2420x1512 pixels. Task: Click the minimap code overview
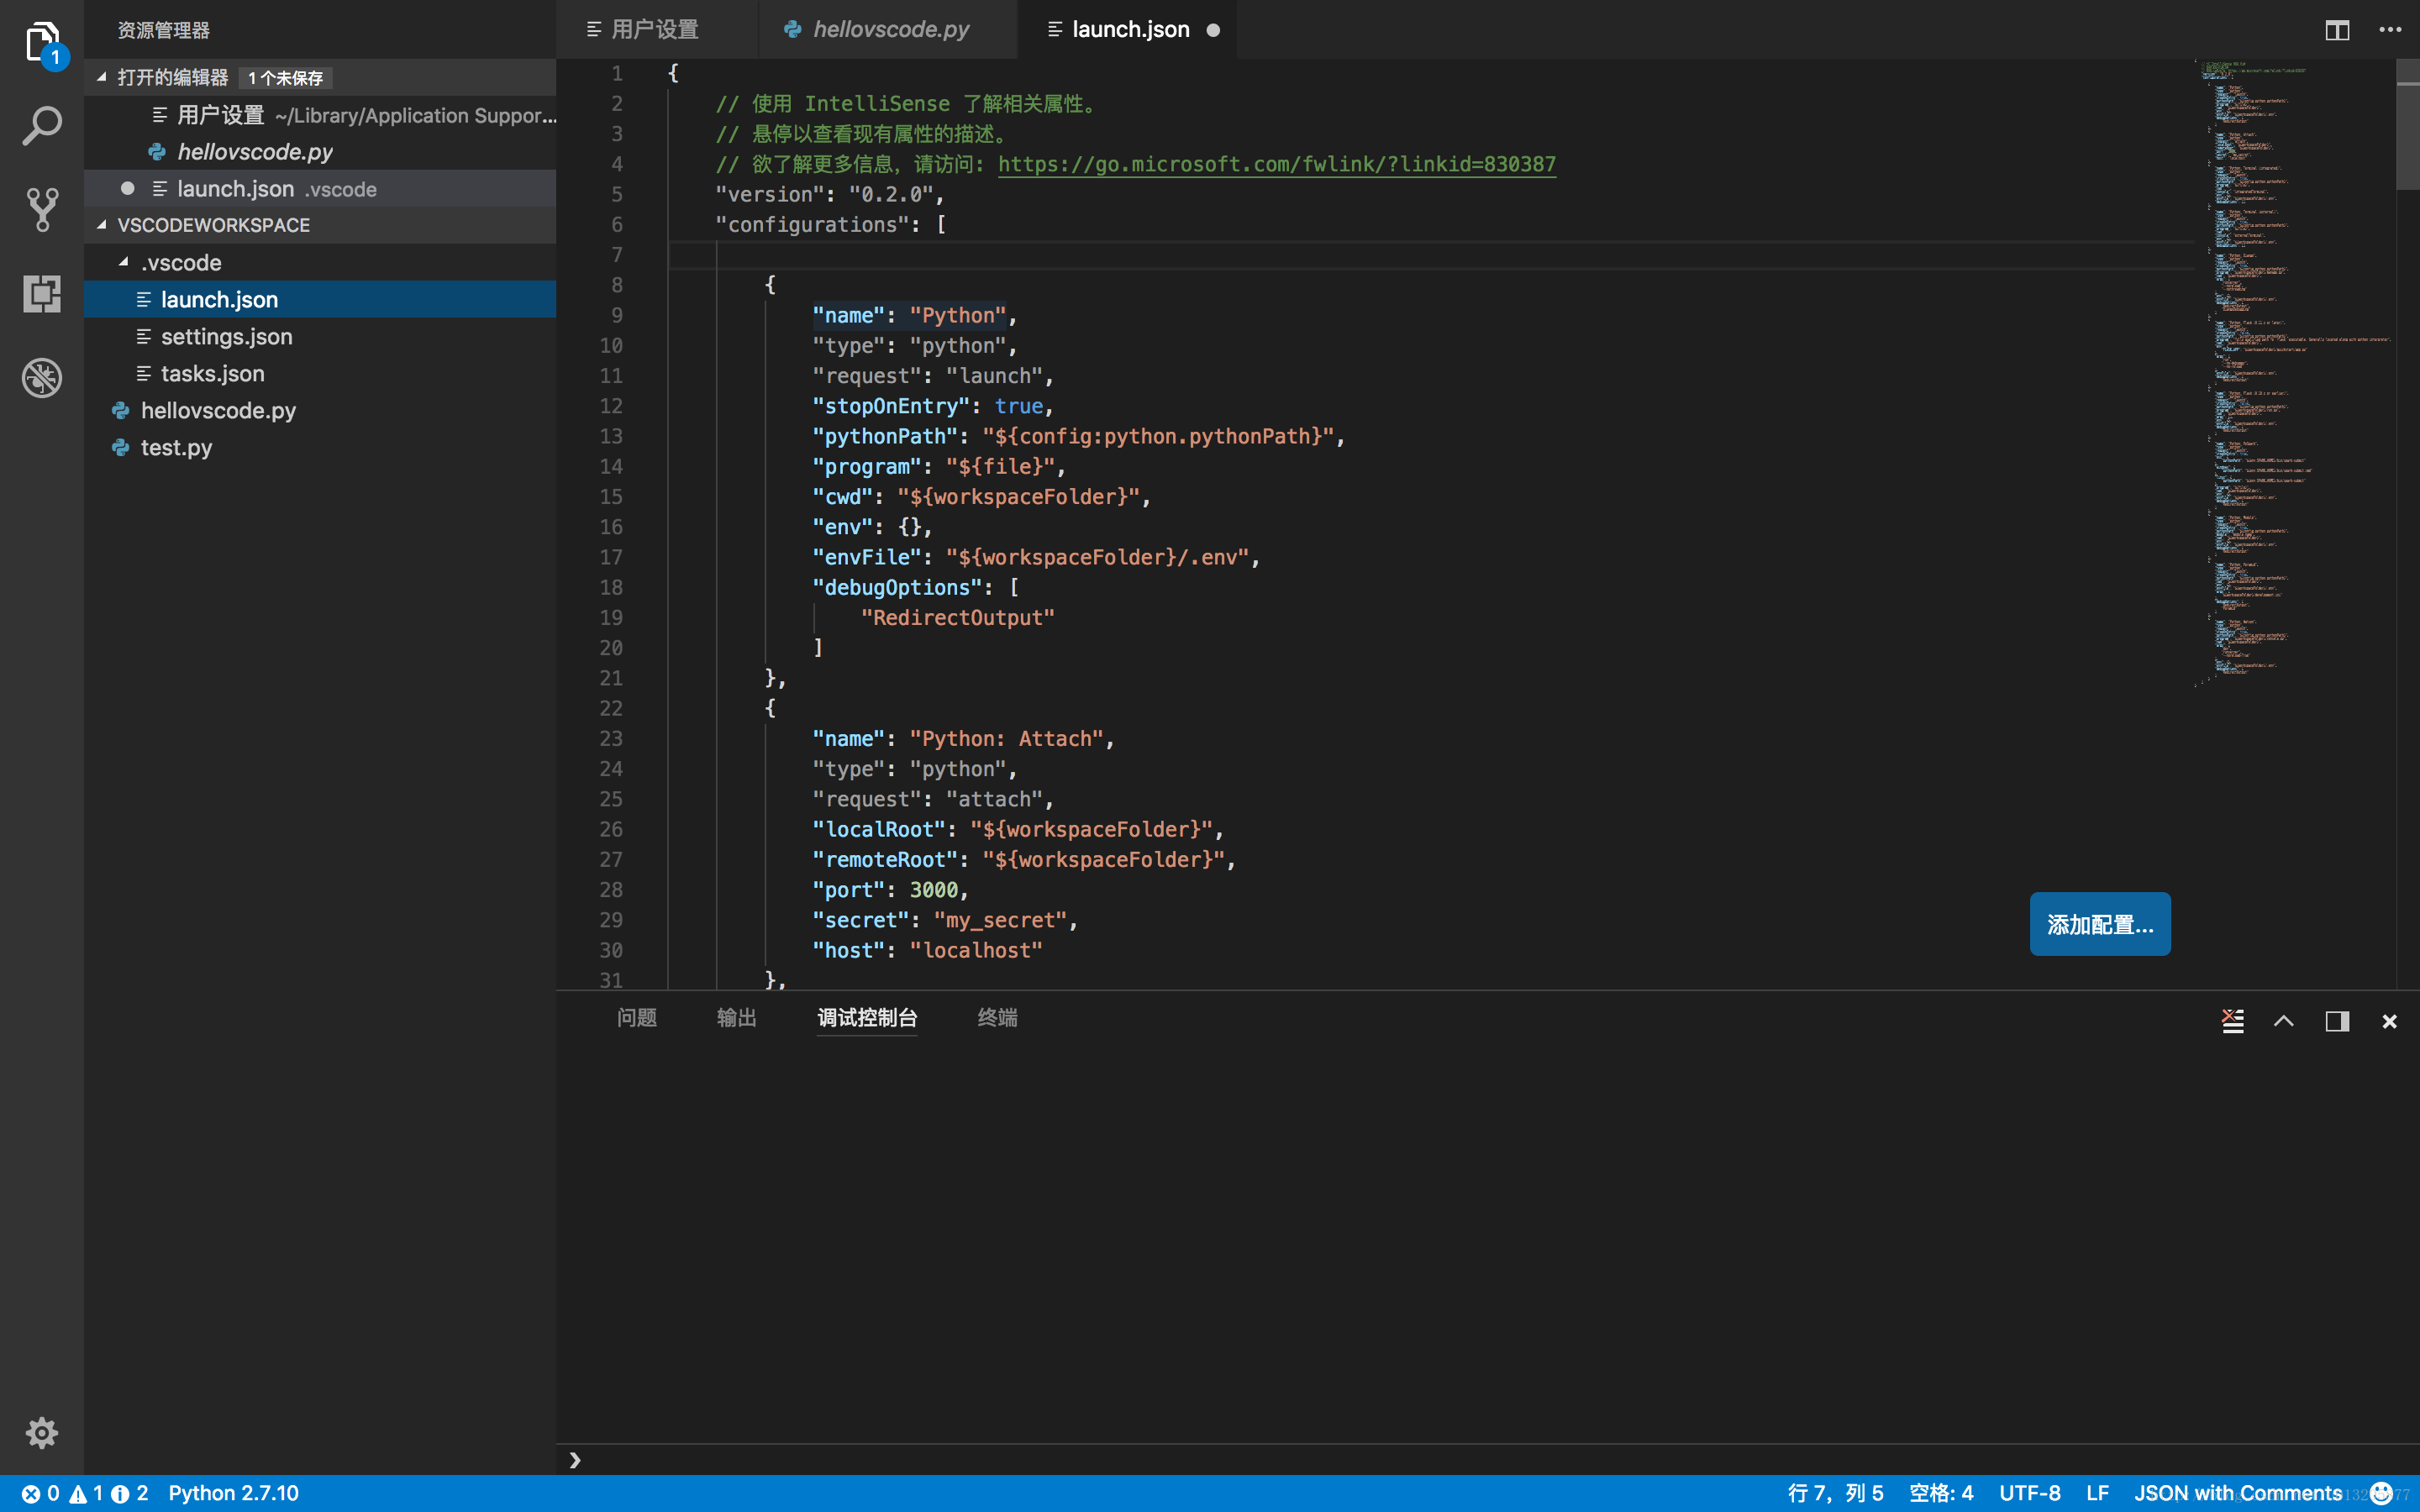pos(2295,372)
